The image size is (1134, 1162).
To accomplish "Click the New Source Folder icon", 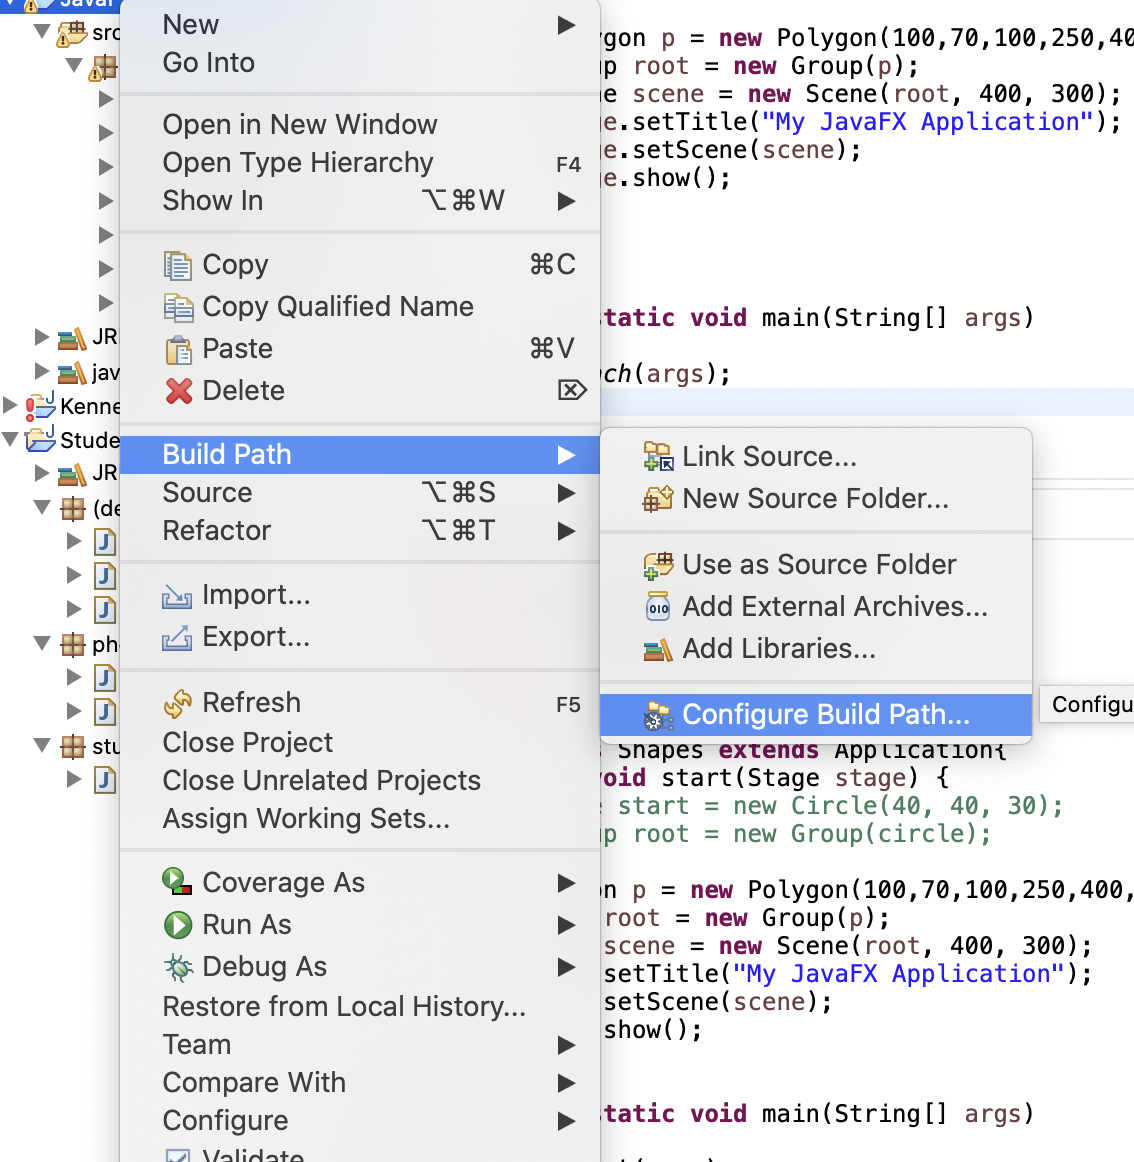I will pyautogui.click(x=657, y=499).
